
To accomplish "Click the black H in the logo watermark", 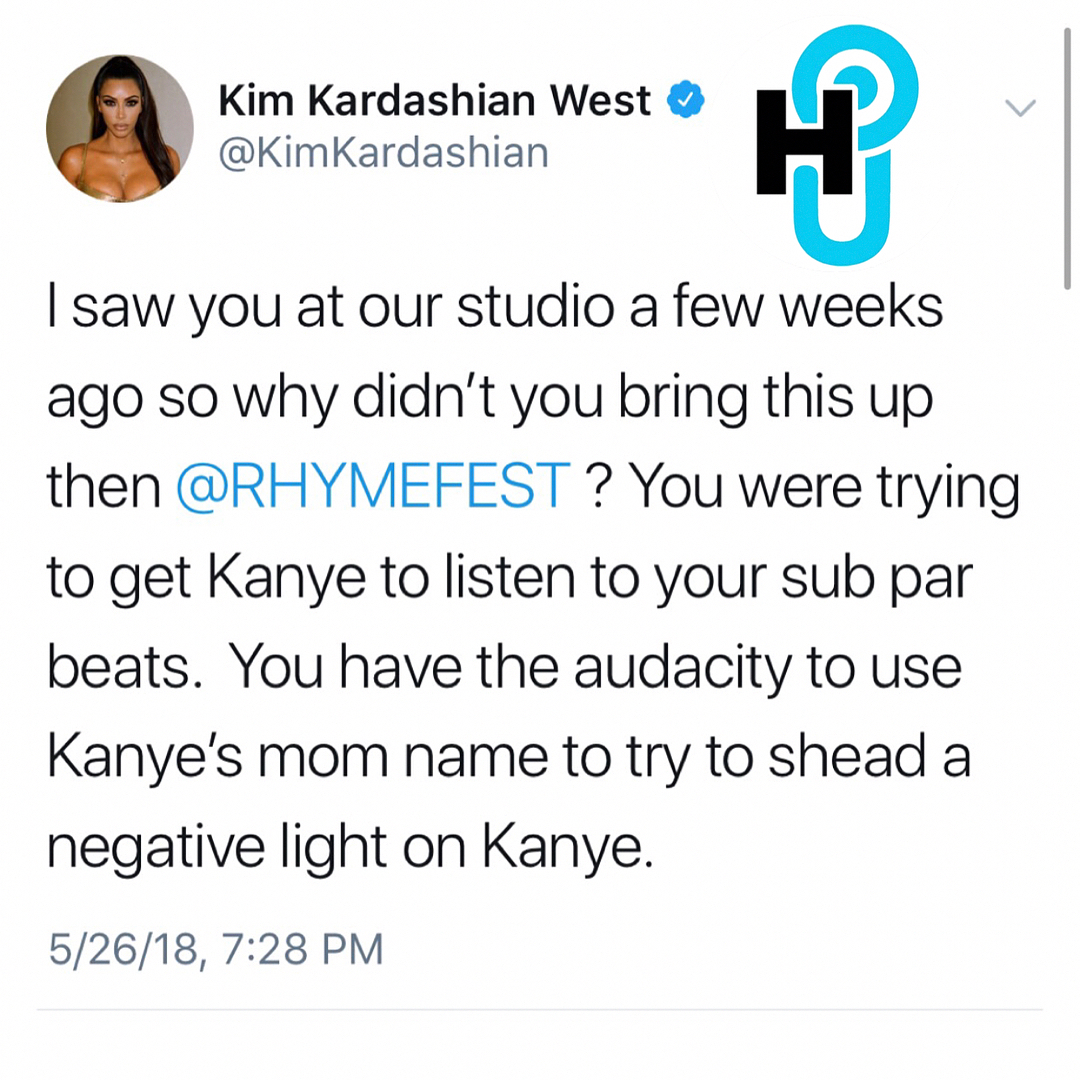I will coord(804,142).
